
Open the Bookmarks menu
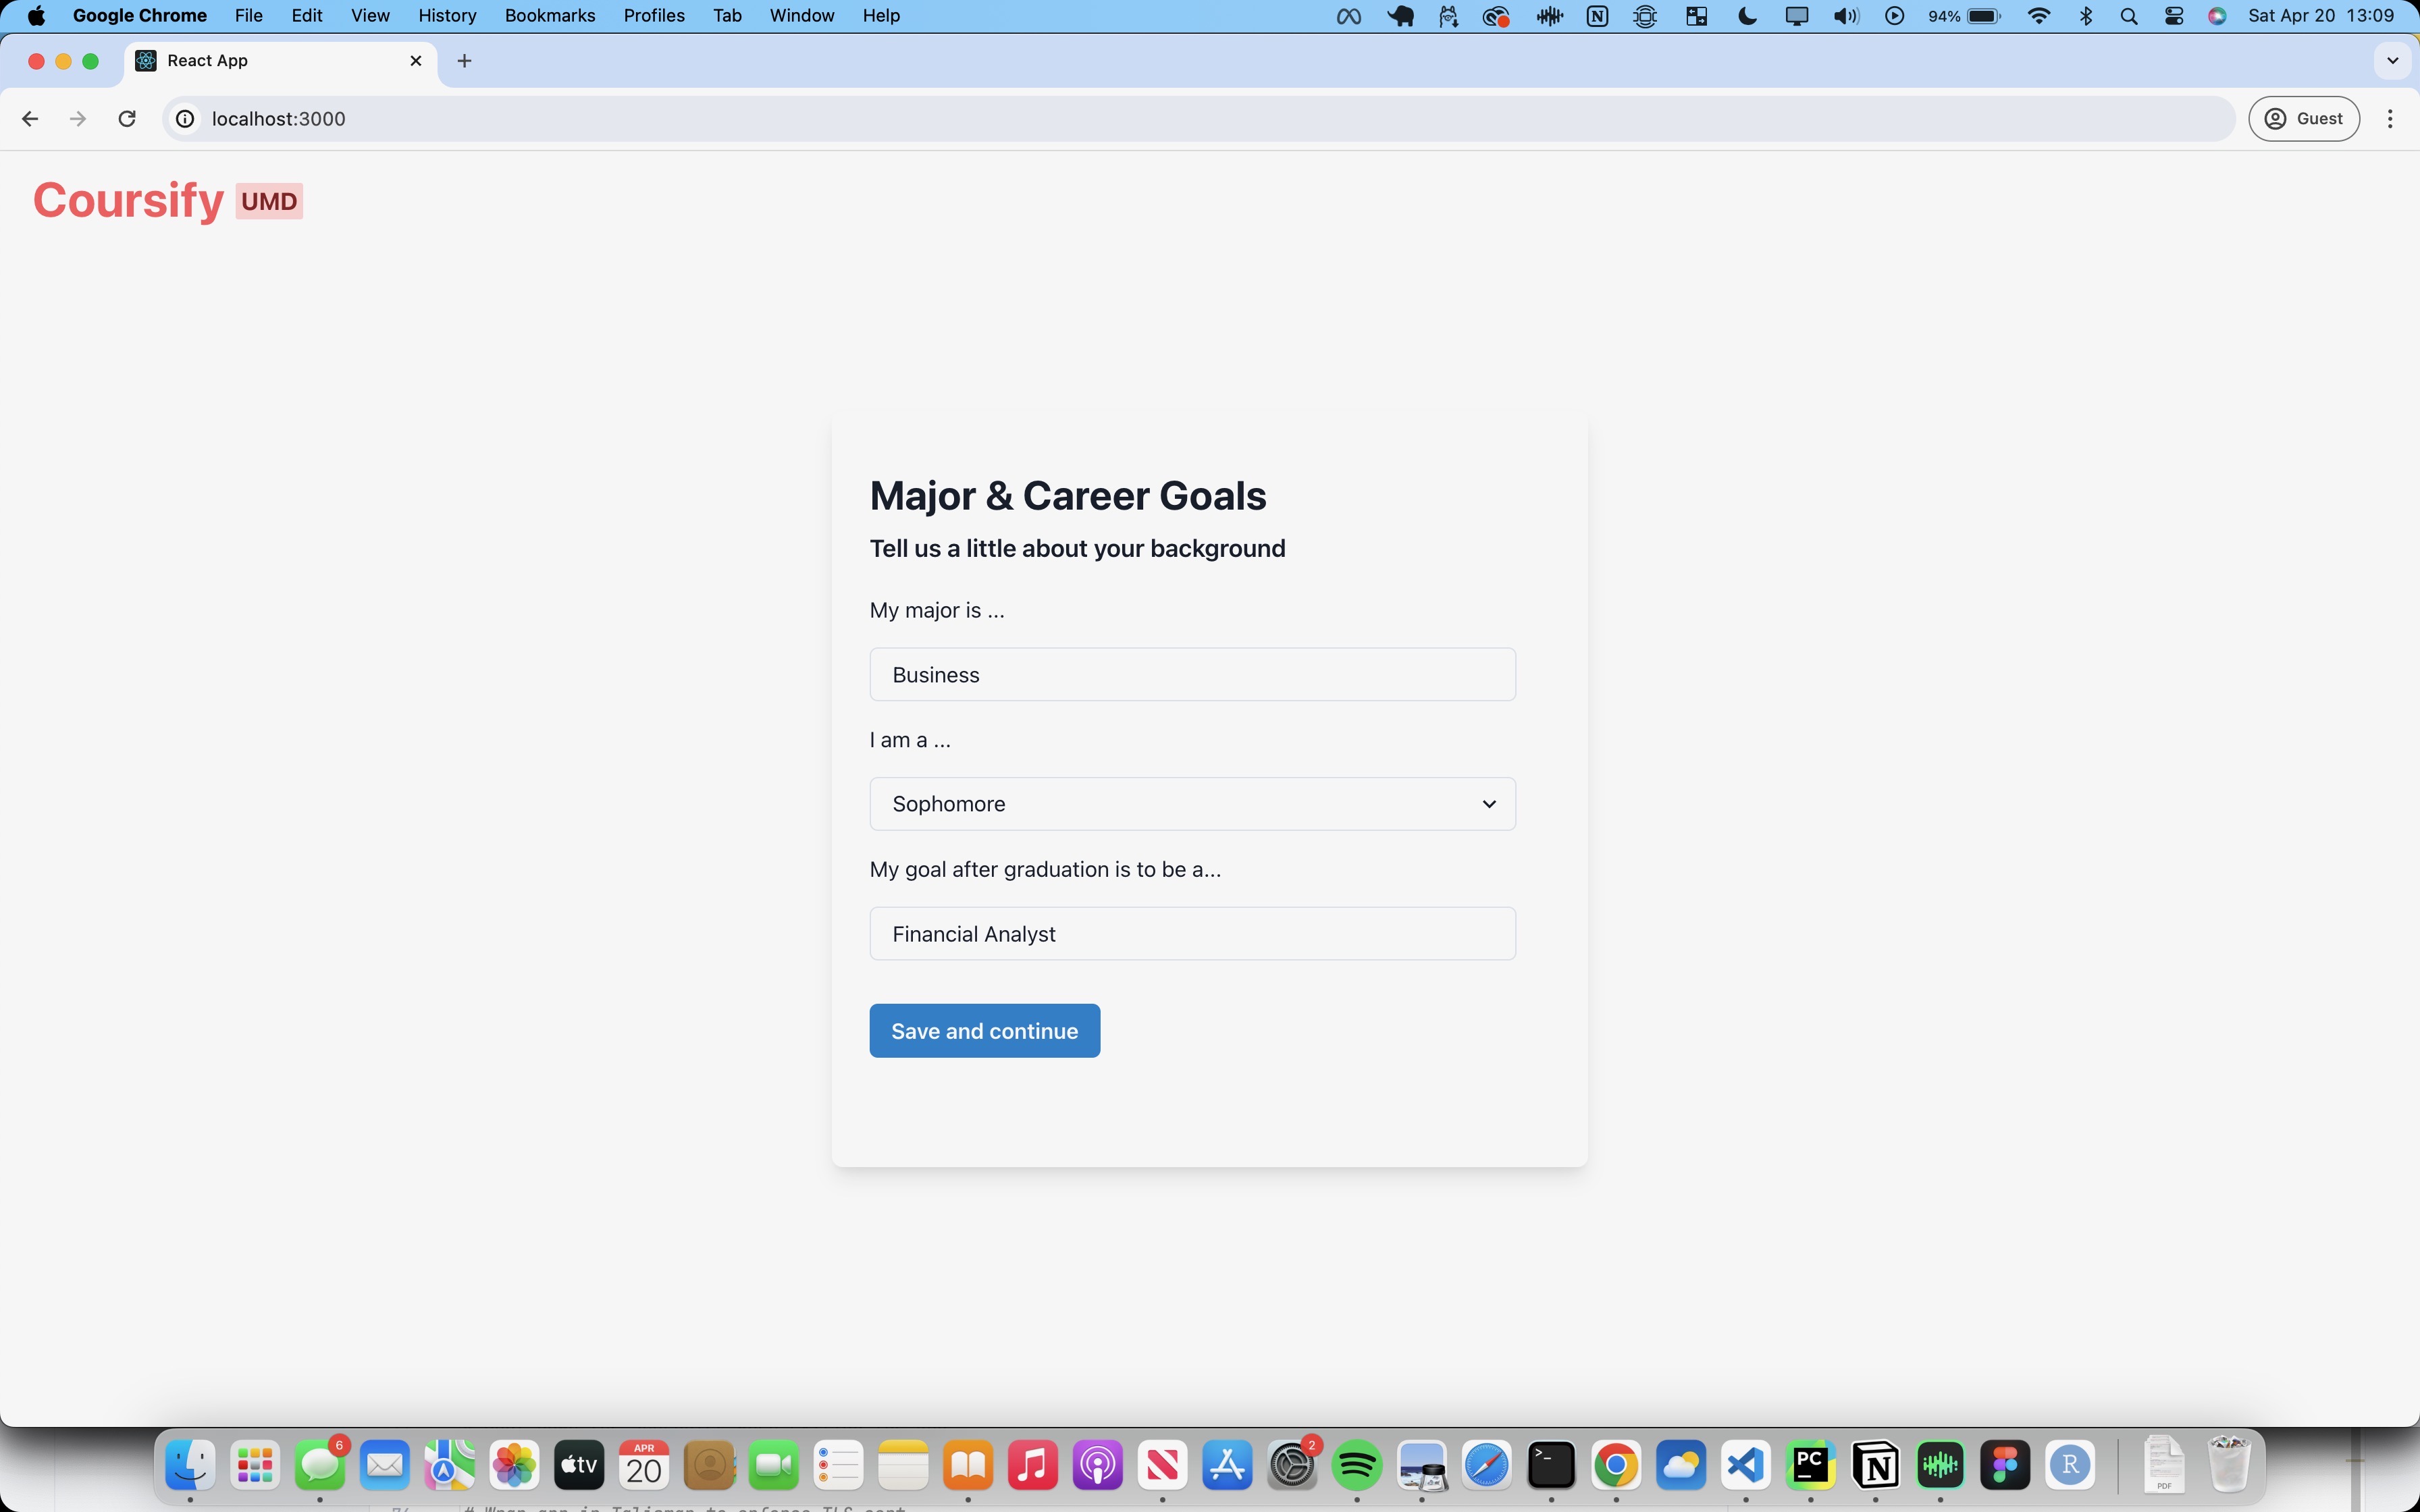549,16
